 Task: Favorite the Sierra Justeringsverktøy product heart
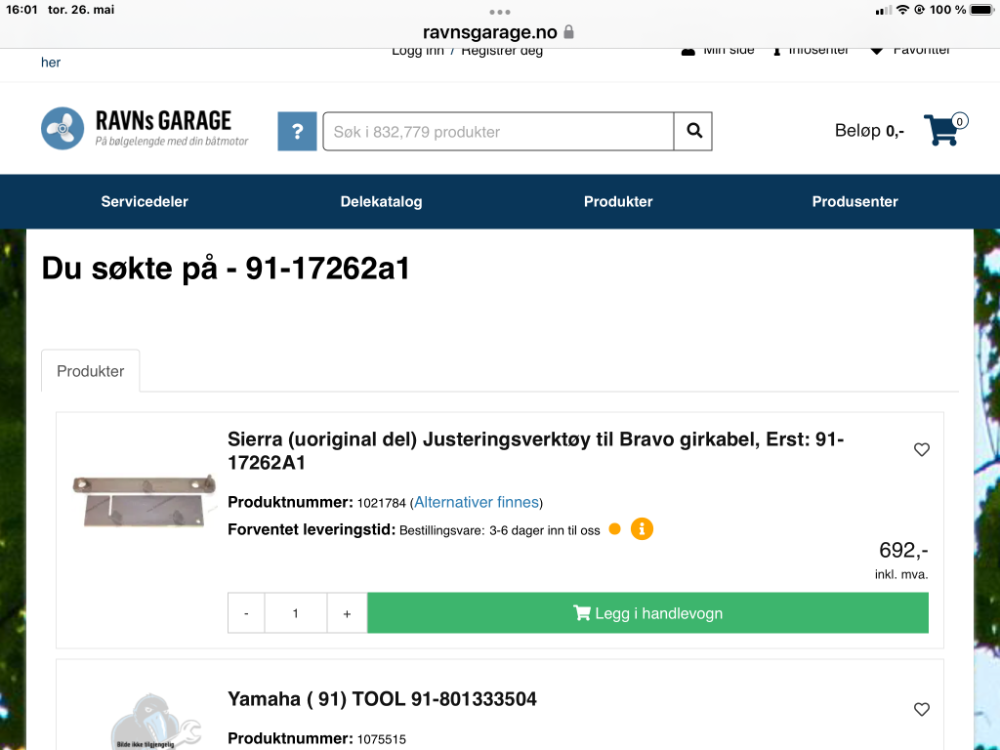click(922, 450)
